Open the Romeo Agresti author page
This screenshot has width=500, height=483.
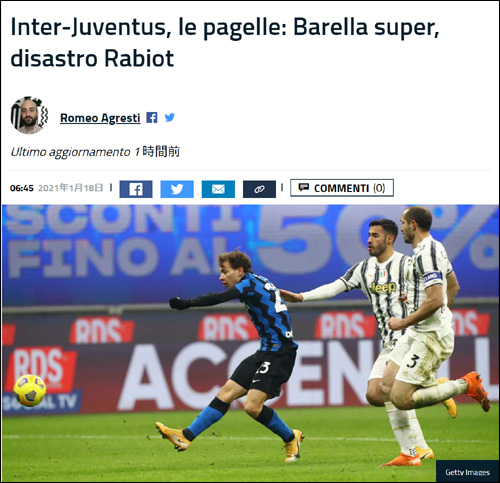click(x=100, y=118)
